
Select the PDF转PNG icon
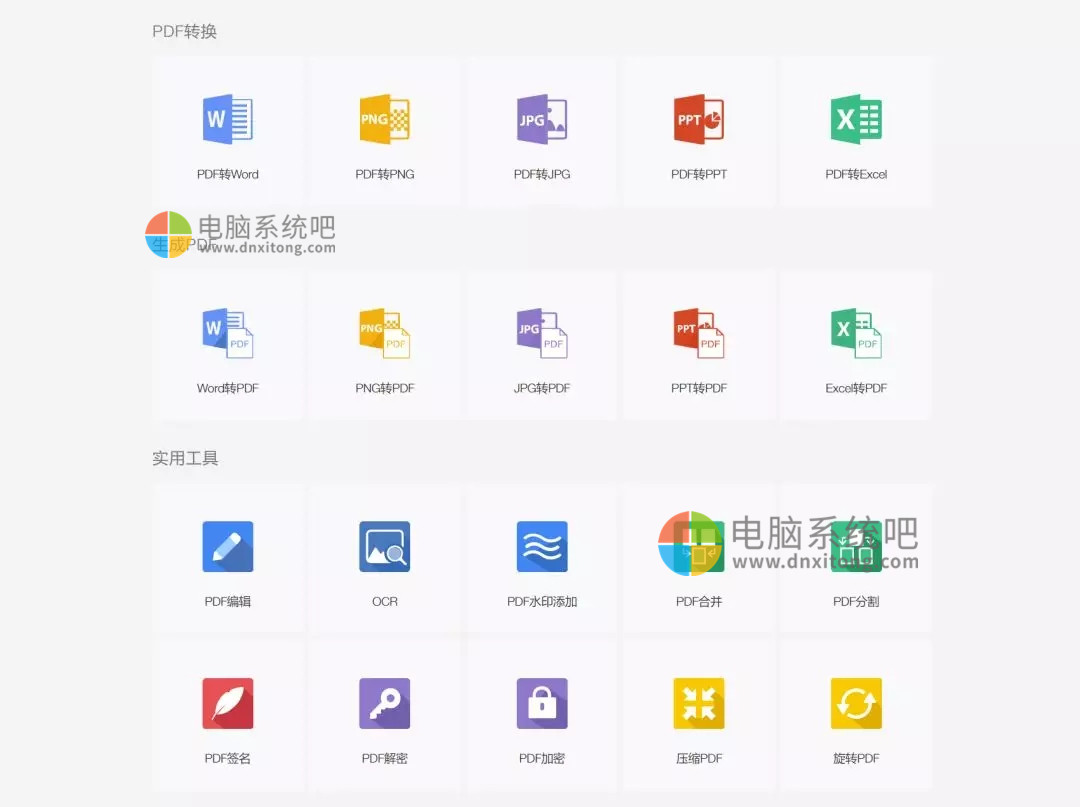[x=385, y=120]
